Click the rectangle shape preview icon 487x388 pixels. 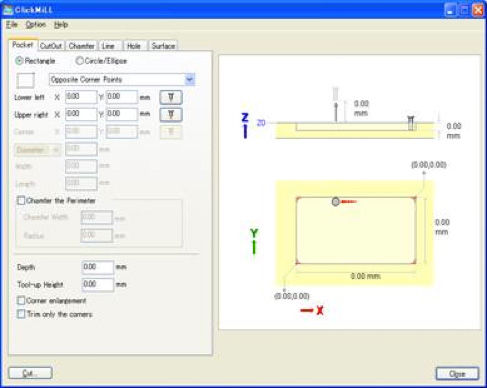pyautogui.click(x=26, y=80)
